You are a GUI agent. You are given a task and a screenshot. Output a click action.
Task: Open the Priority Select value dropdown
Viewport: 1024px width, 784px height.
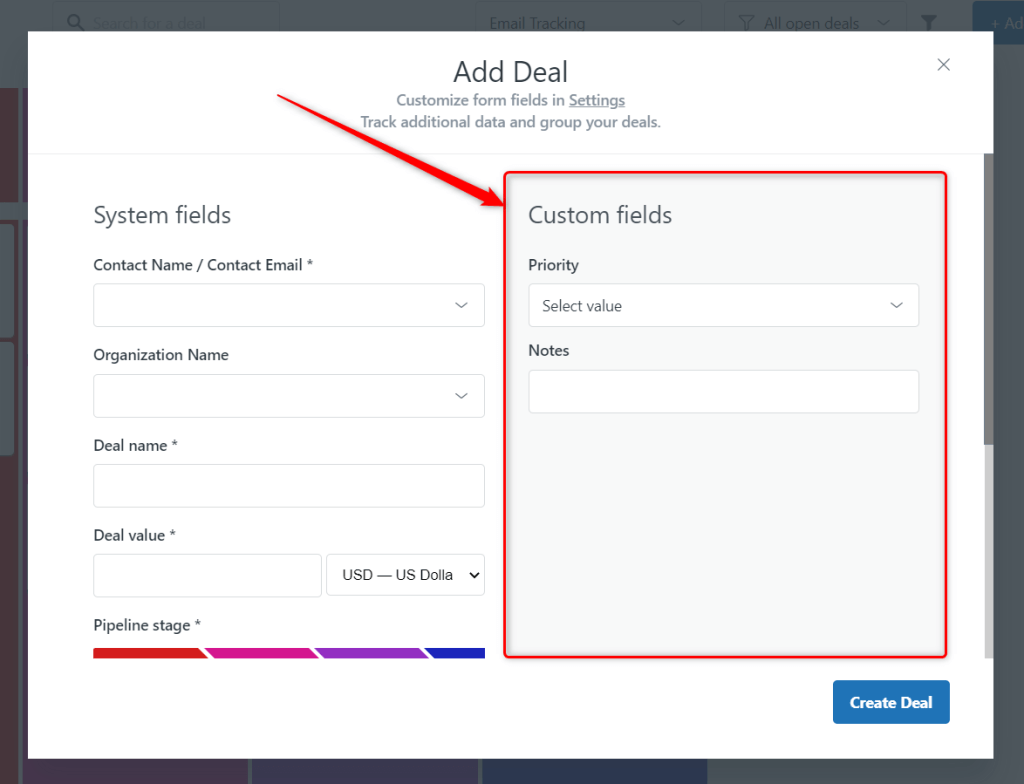(x=723, y=305)
